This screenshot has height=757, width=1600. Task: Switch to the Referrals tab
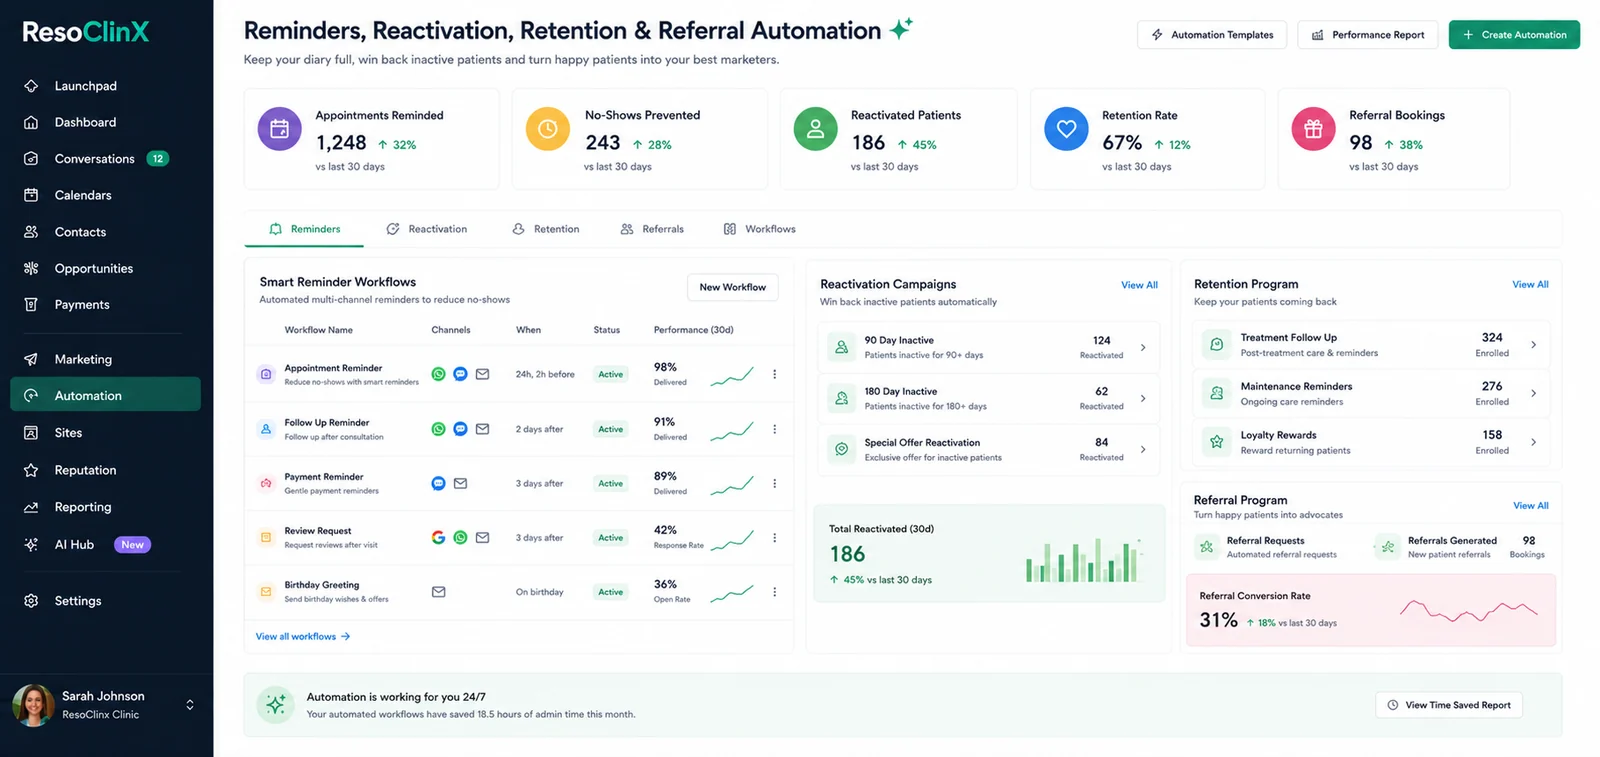point(652,229)
